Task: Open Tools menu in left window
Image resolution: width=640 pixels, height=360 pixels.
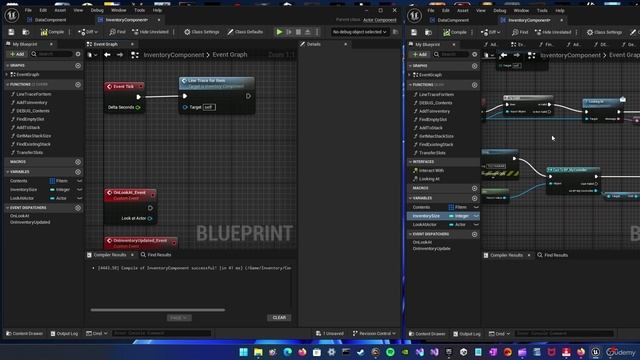Action: [x=140, y=10]
